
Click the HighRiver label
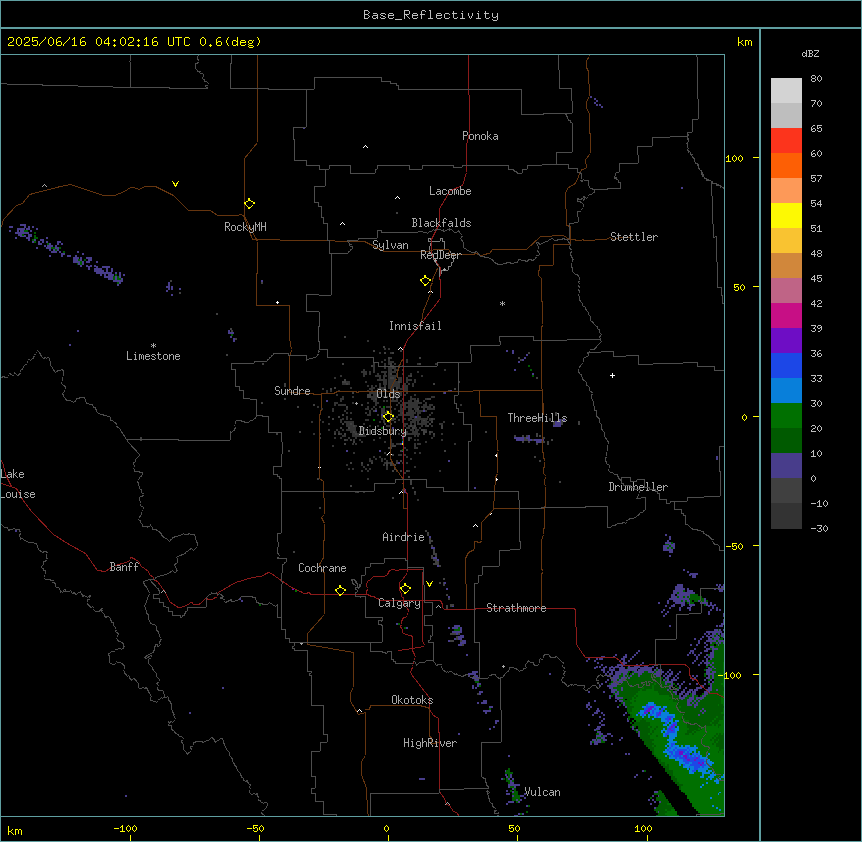point(430,743)
